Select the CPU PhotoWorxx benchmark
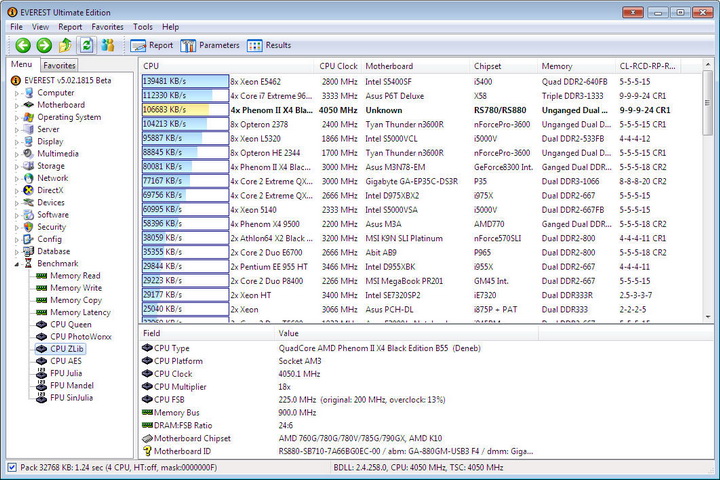Viewport: 720px width, 480px height. (74, 337)
